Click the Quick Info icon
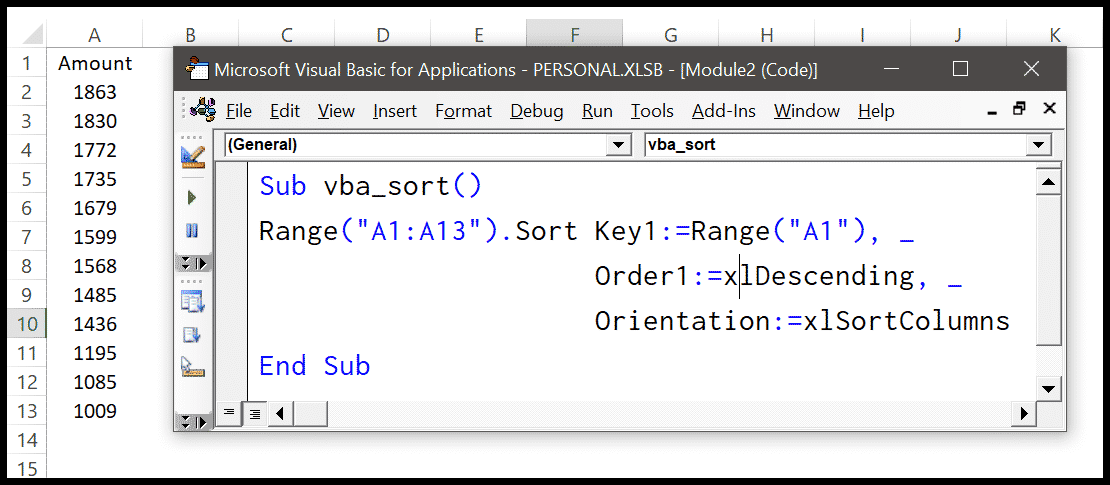 pos(193,367)
